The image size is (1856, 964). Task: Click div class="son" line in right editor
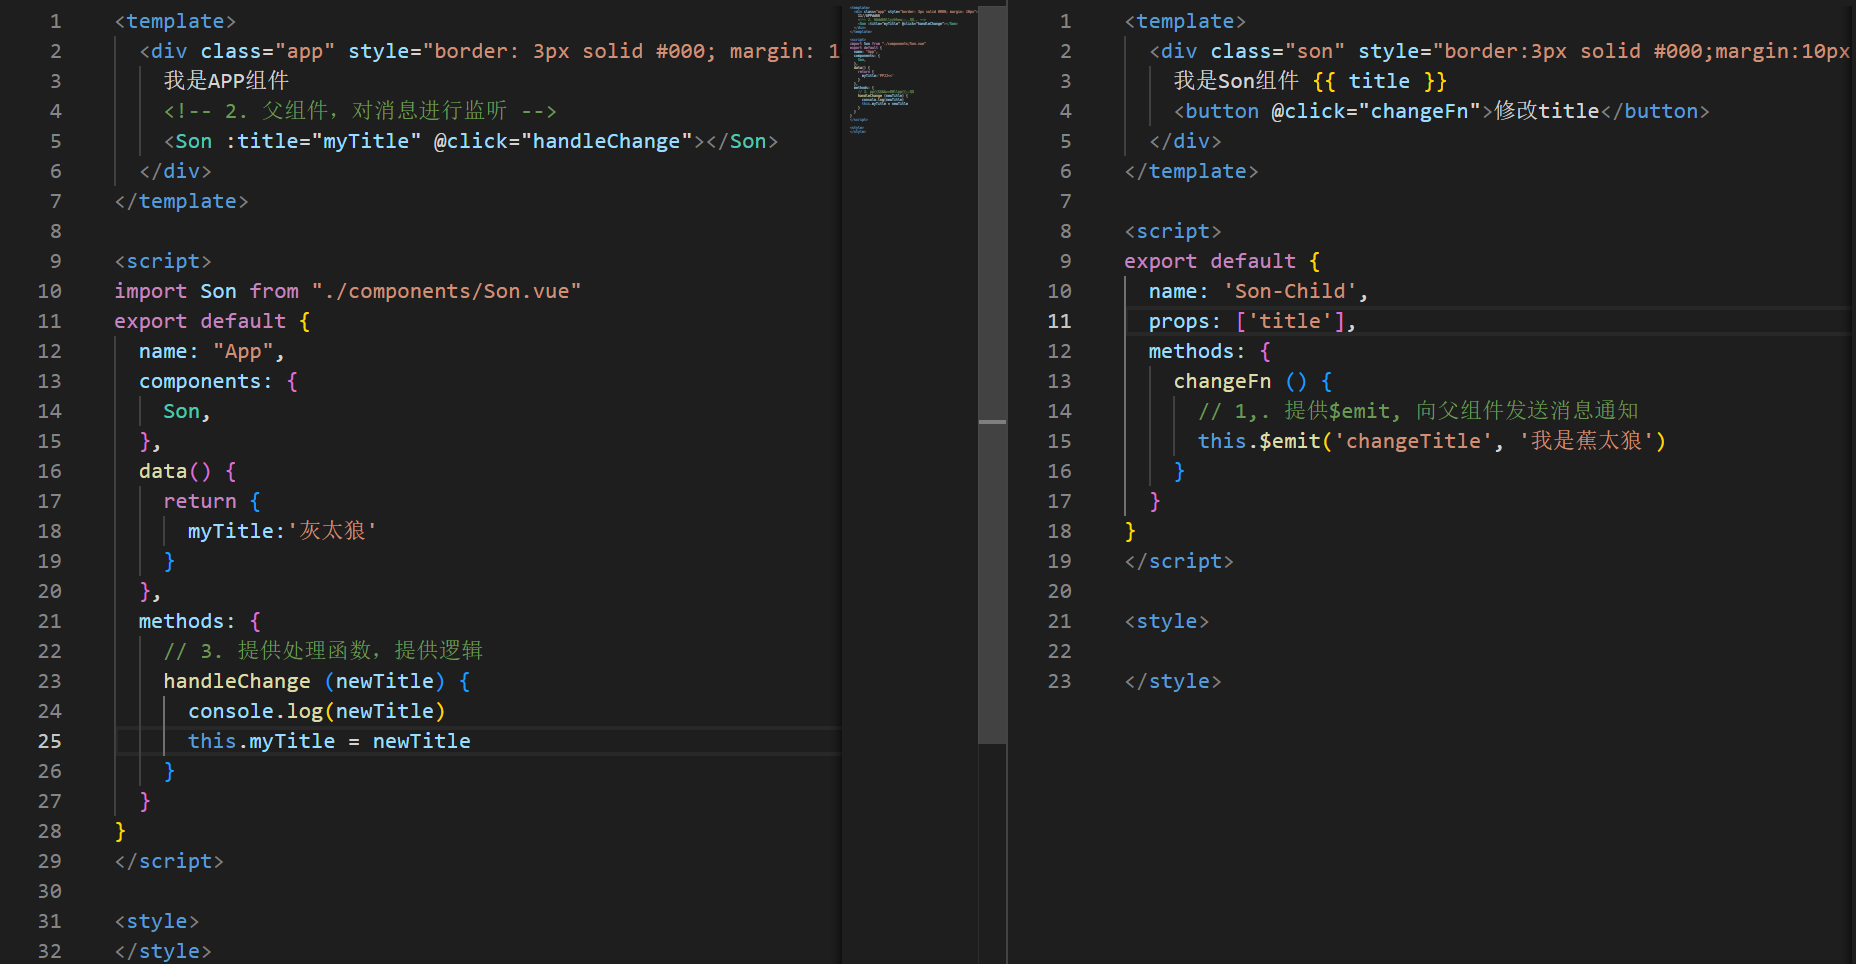(1500, 51)
